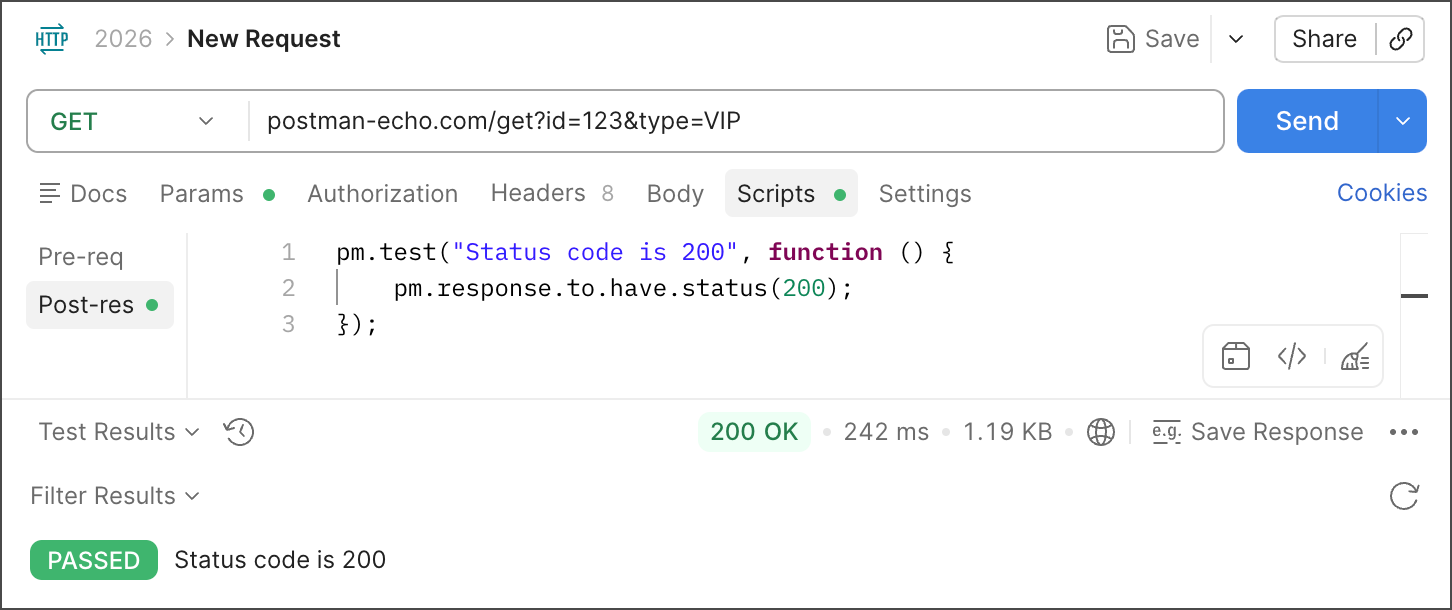Click the HTTP request type icon

[x=52, y=39]
